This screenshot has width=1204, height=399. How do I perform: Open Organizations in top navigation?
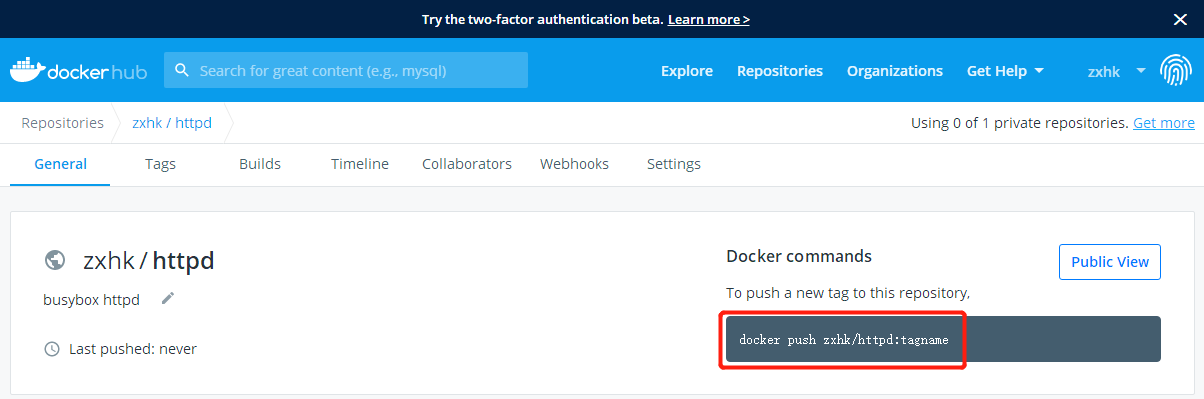(895, 71)
